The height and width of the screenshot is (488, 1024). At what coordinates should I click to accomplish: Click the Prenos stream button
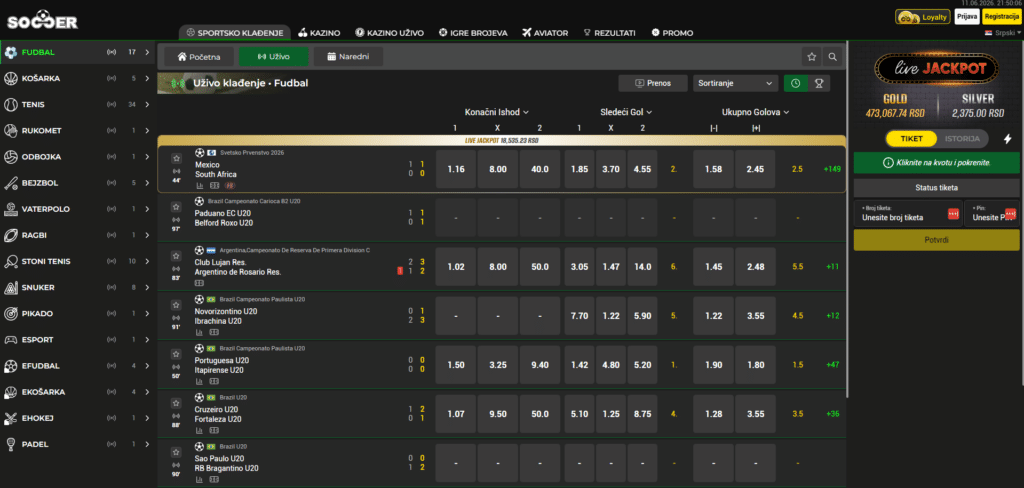click(x=653, y=83)
